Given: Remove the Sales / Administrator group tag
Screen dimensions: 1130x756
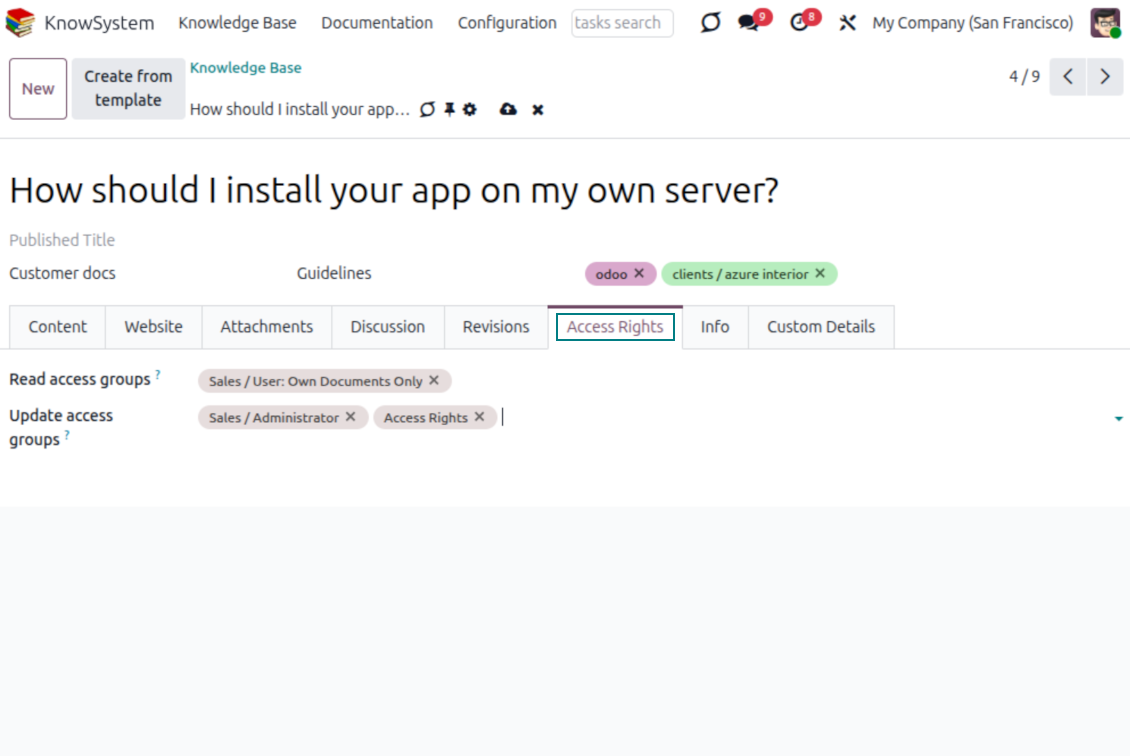Looking at the screenshot, I should (351, 417).
